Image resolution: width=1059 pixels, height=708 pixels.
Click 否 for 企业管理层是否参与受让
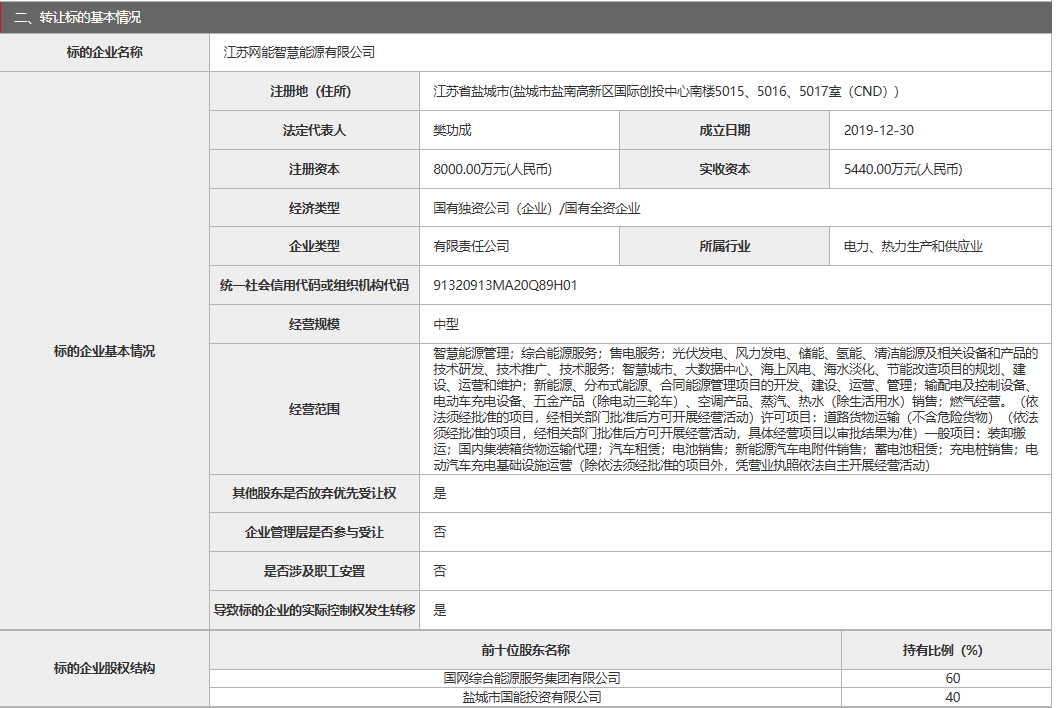pyautogui.click(x=436, y=532)
